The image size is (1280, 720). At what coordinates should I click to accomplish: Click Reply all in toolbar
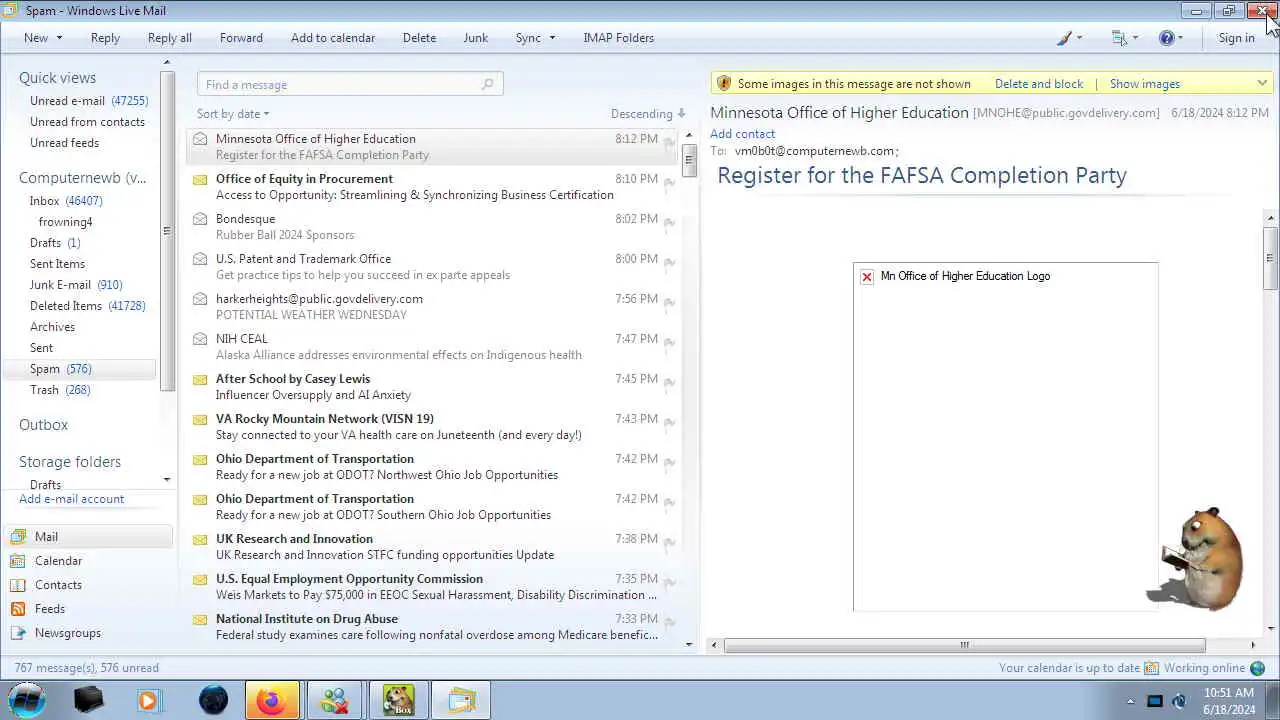tap(170, 38)
